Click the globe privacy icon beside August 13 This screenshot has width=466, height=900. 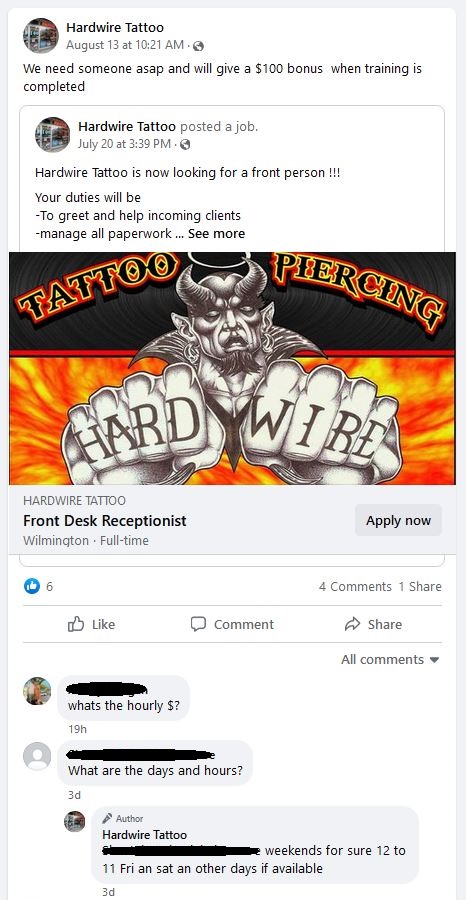198,46
